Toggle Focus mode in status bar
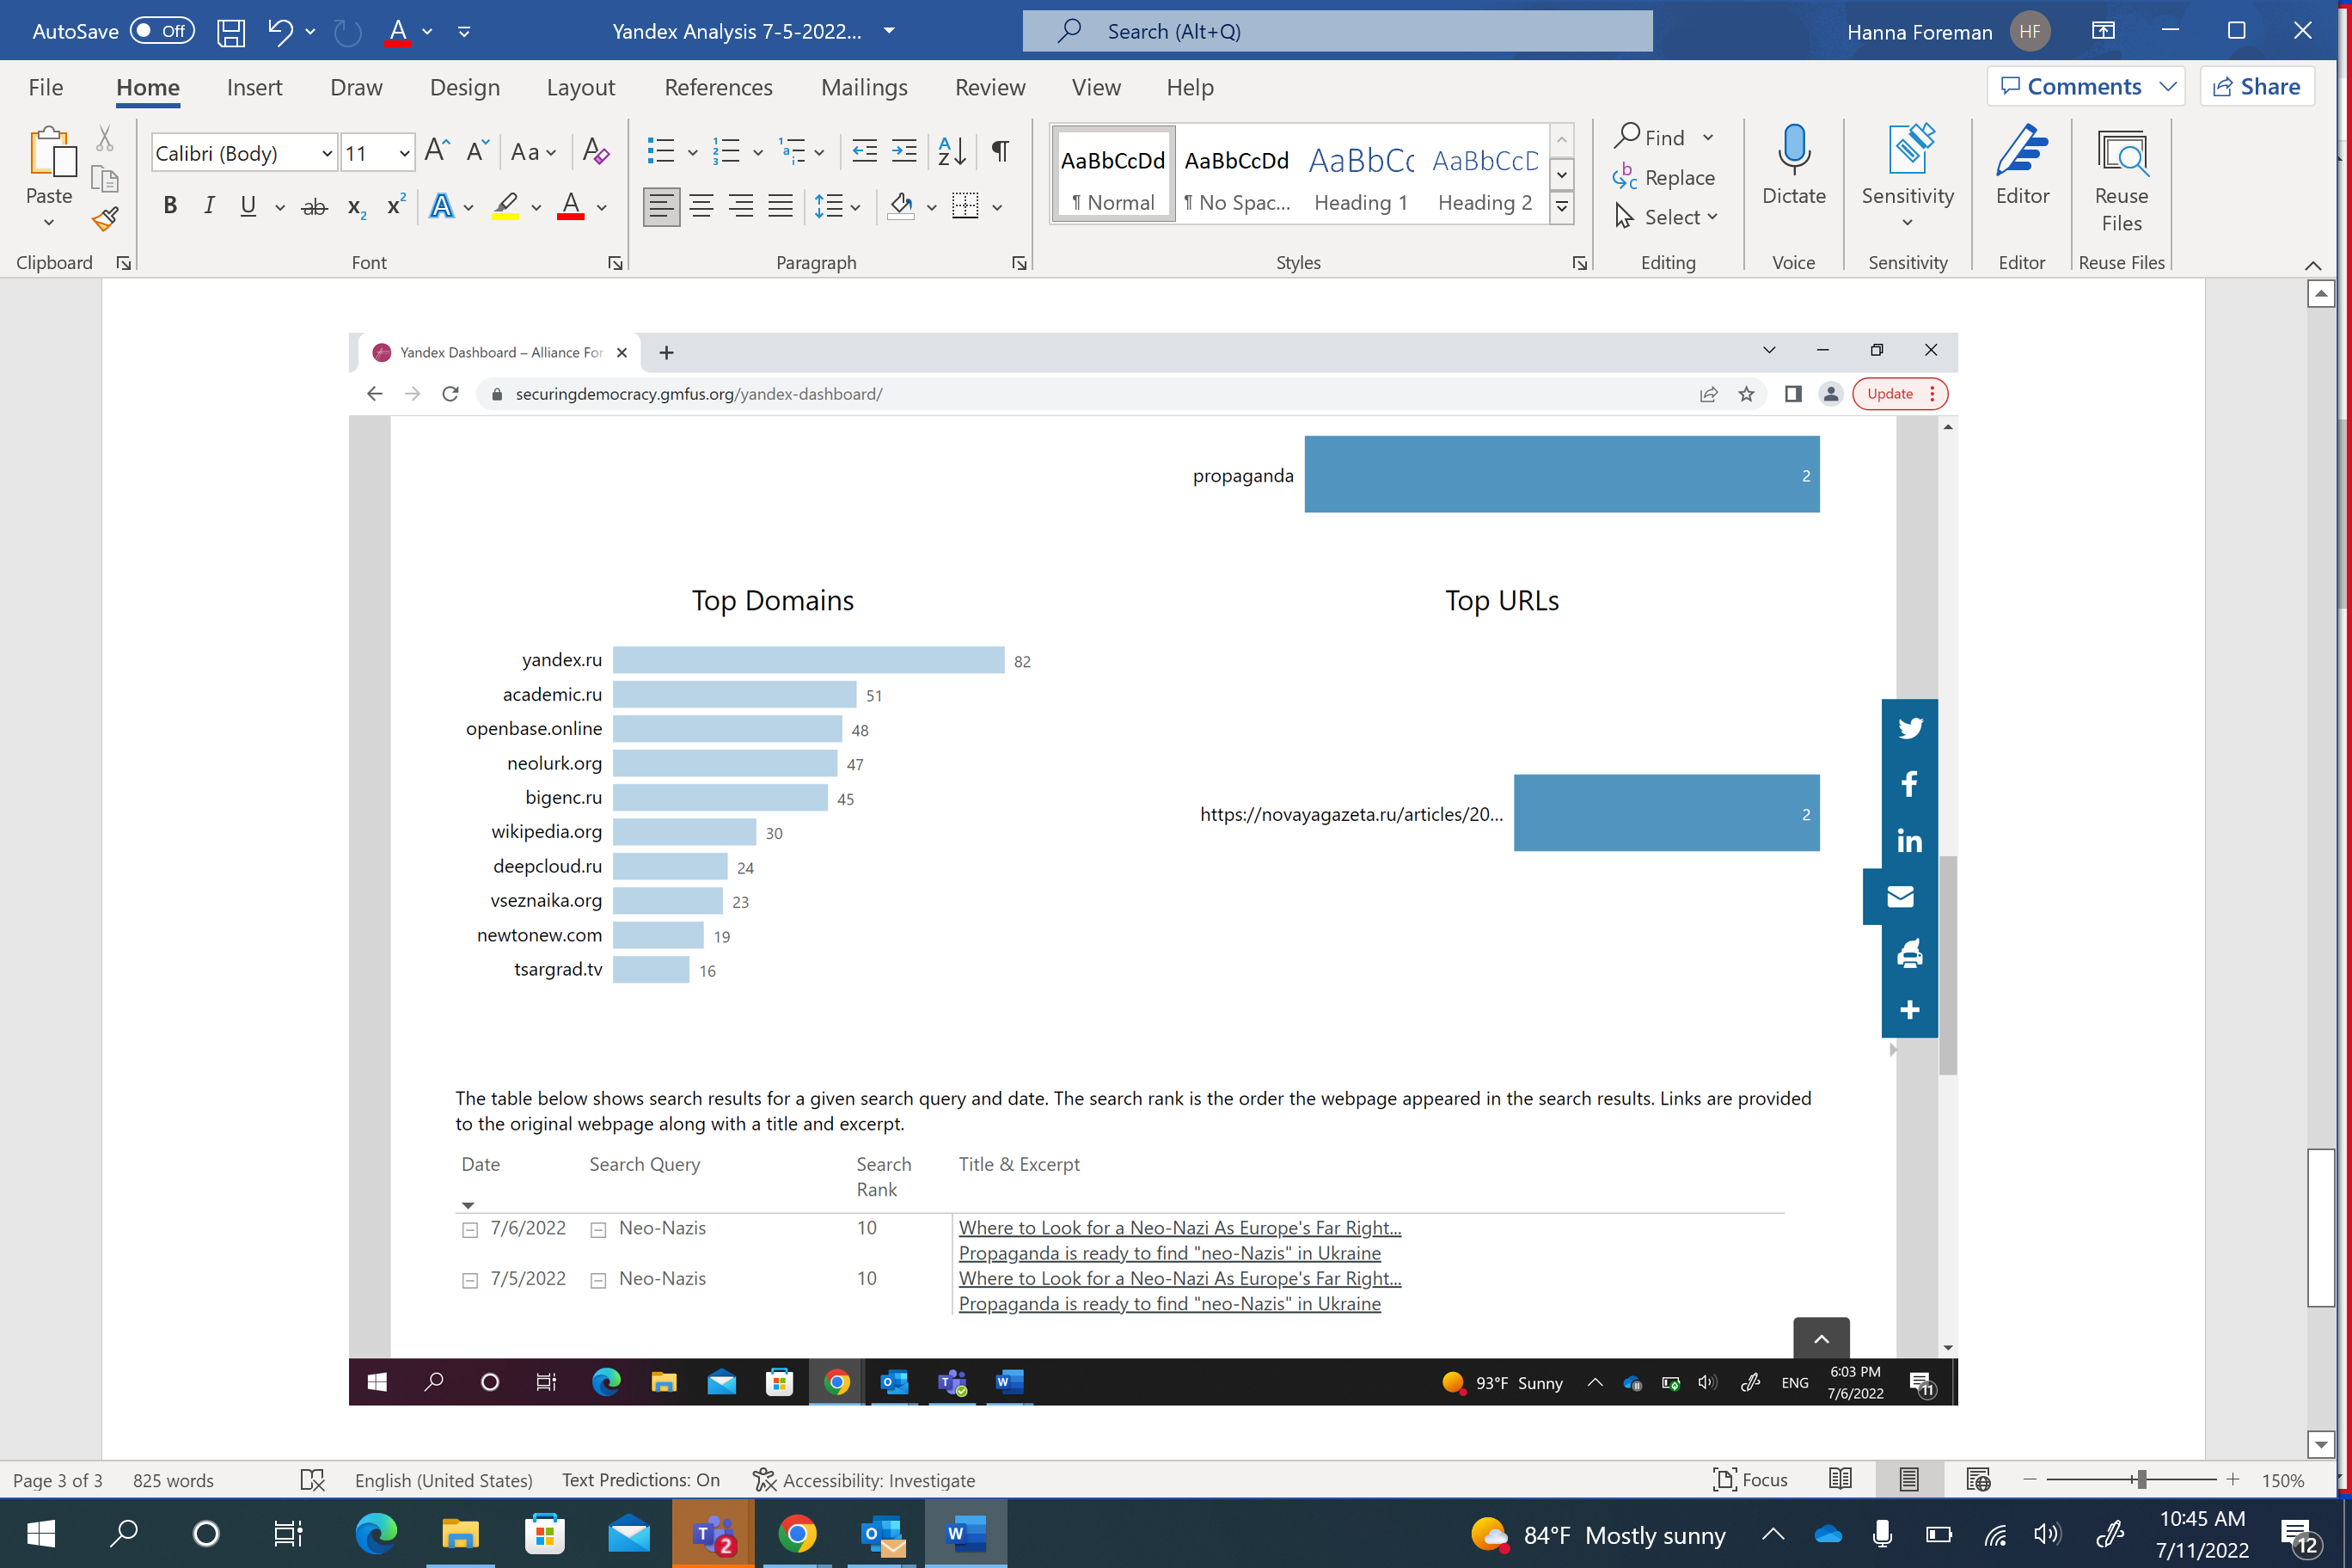The height and width of the screenshot is (1568, 2352). pos(1750,1480)
